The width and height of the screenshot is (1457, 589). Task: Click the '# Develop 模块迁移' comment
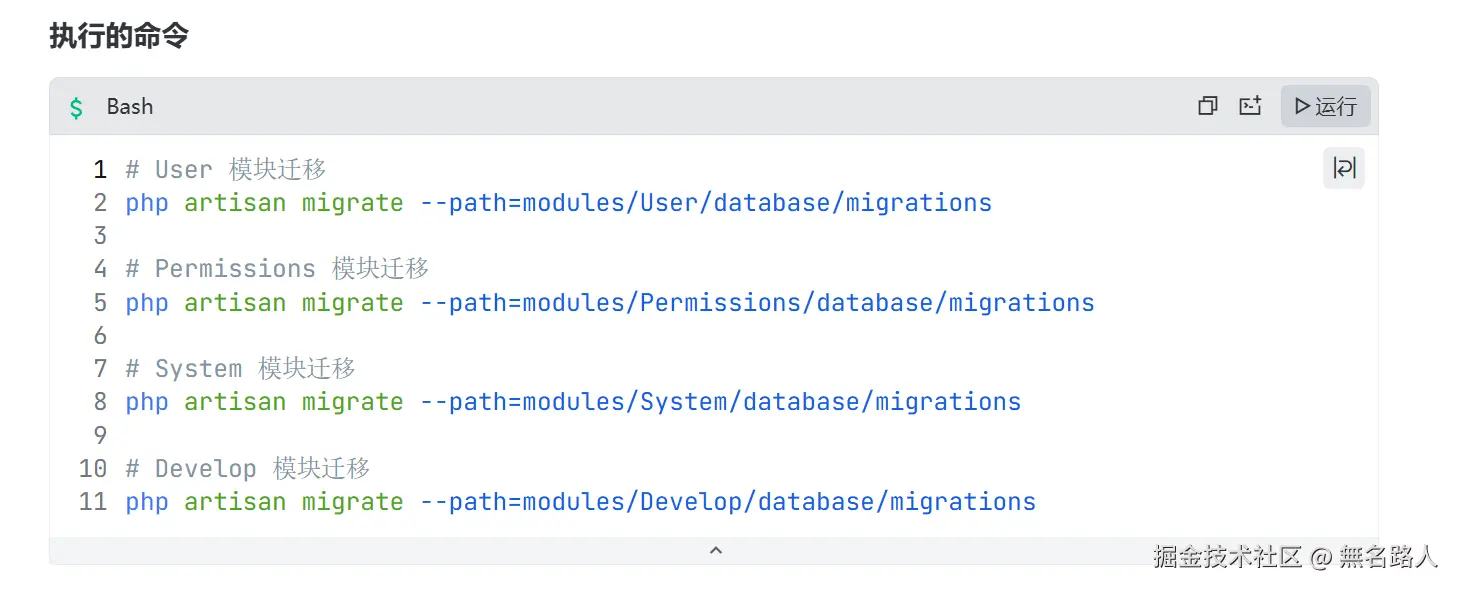click(247, 468)
